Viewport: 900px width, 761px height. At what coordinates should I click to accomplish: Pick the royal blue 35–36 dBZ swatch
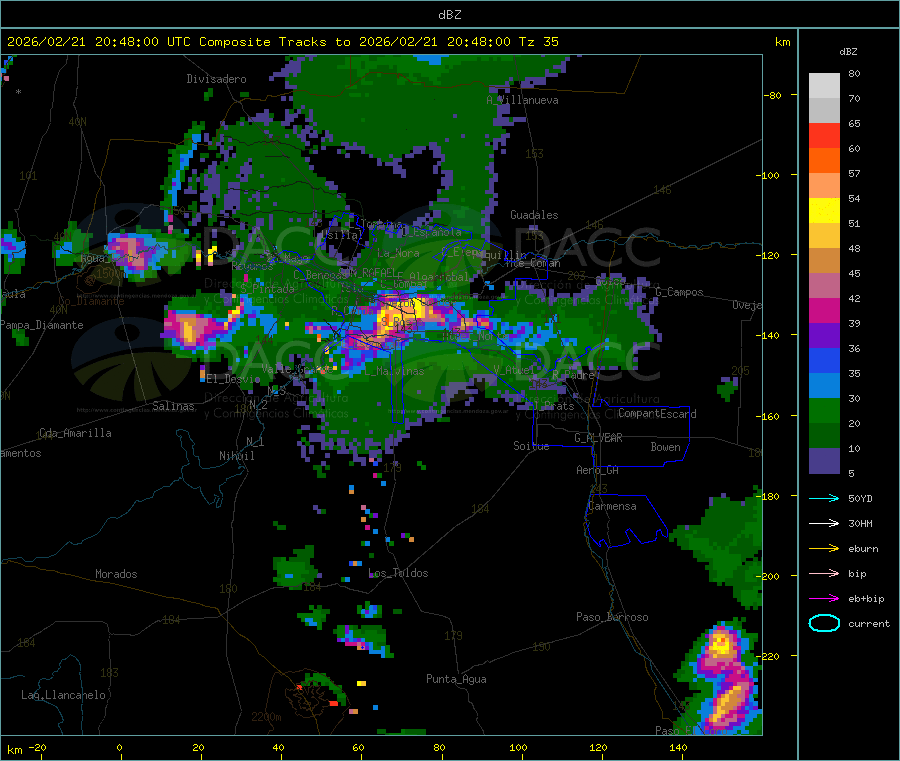point(824,360)
